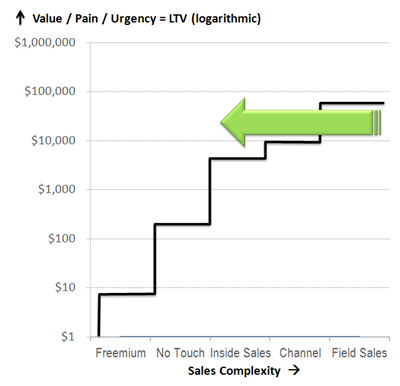
Task: Click the $100 y-axis label
Action: pyautogui.click(x=62, y=238)
